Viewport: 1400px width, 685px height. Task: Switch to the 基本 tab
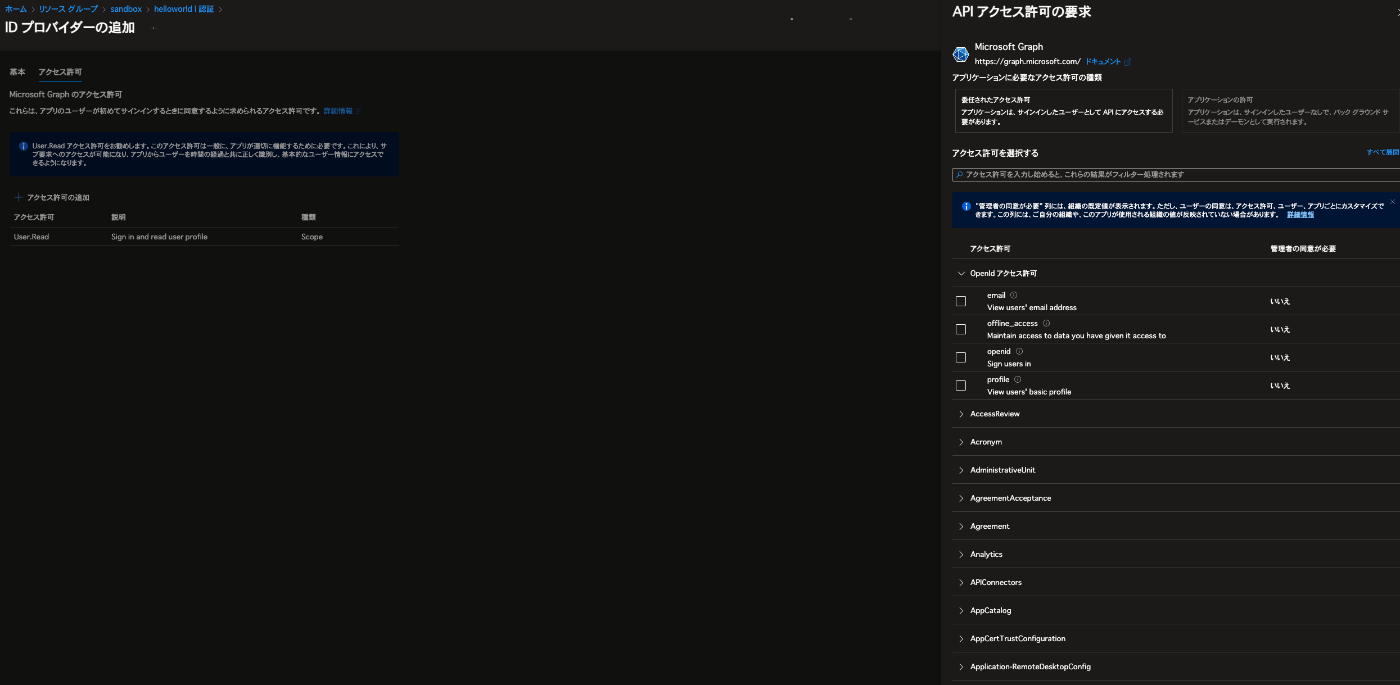click(x=17, y=72)
